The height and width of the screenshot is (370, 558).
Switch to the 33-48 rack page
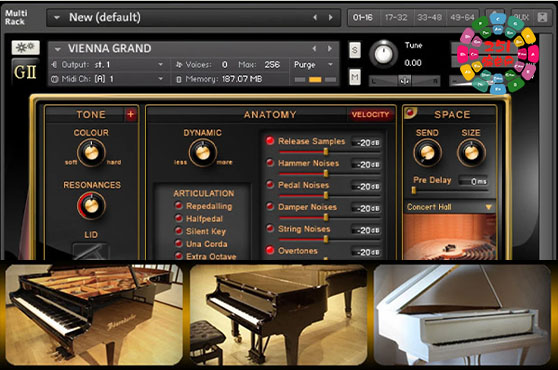click(429, 17)
